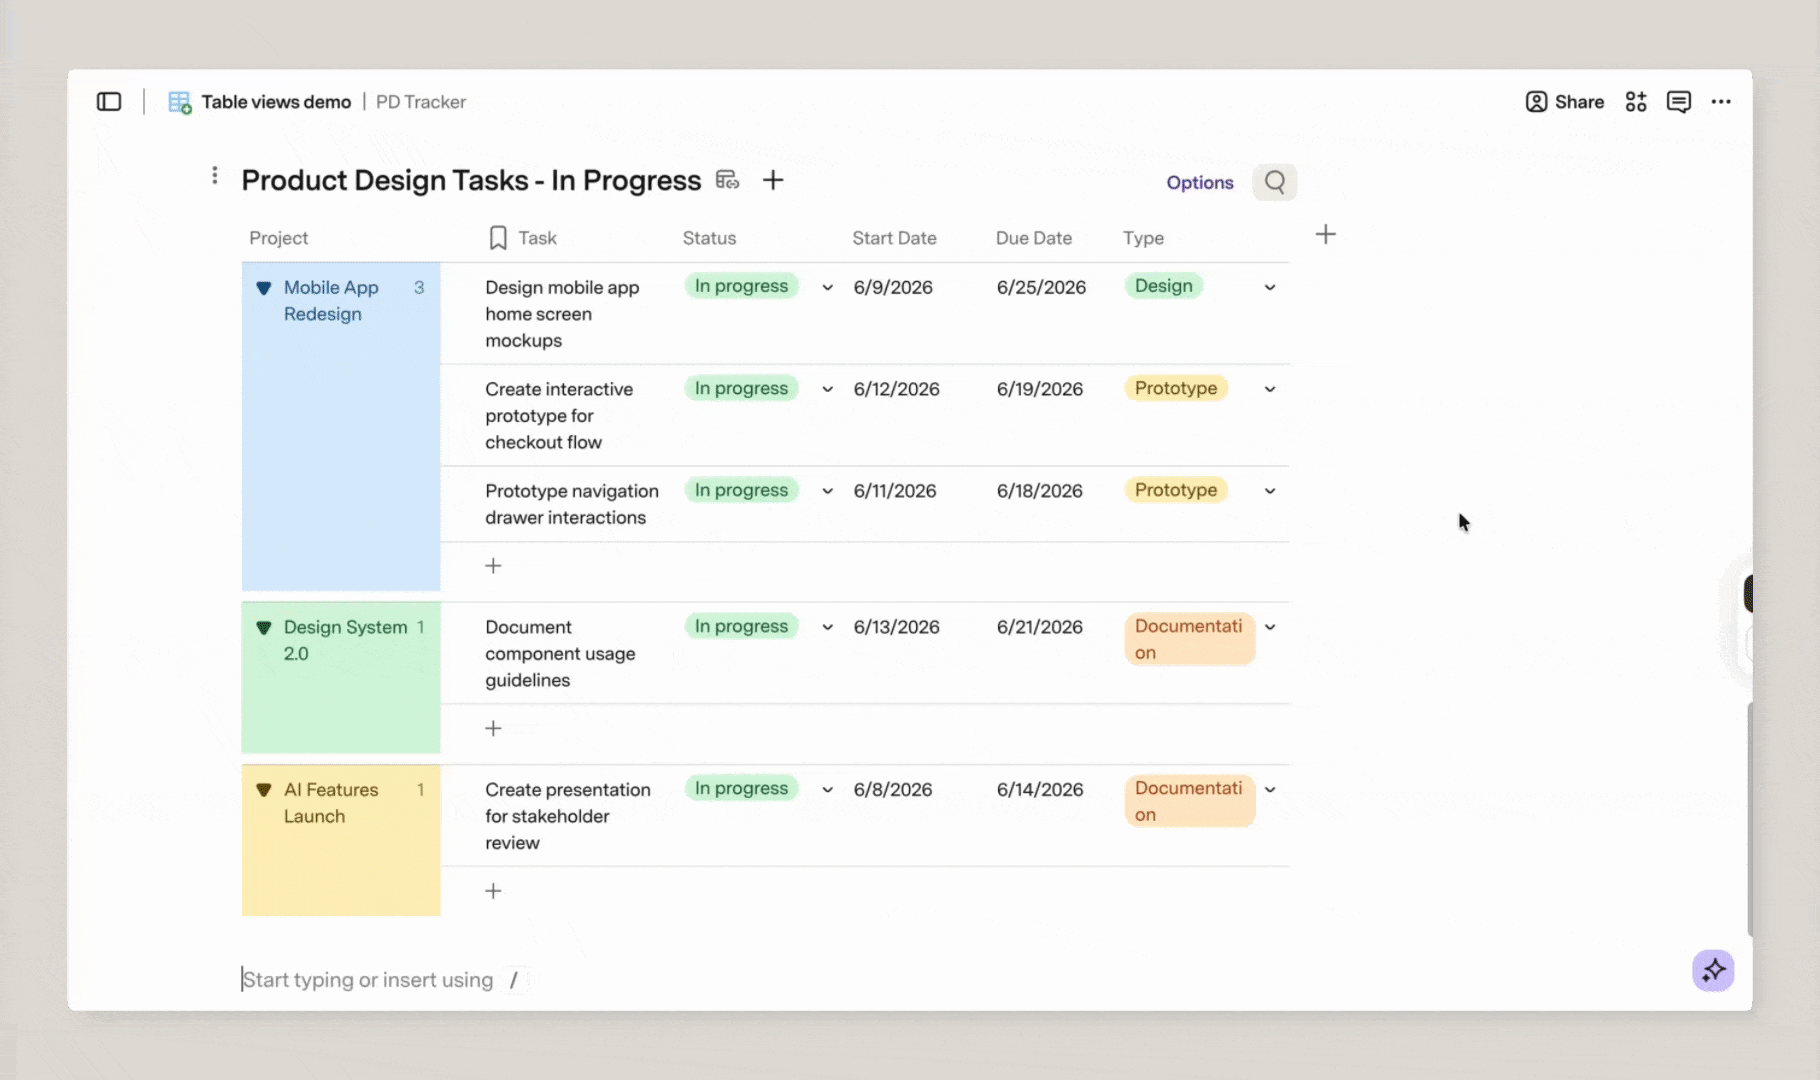
Task: Open Type dropdown for stakeholder review task
Action: pyautogui.click(x=1270, y=790)
